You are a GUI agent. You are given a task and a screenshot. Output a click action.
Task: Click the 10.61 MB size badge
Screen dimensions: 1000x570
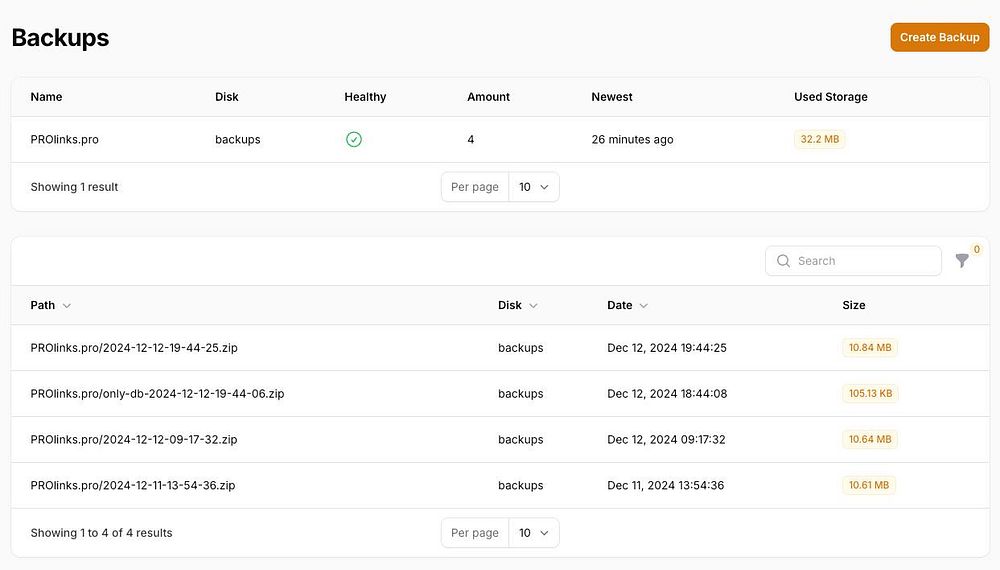click(x=868, y=486)
